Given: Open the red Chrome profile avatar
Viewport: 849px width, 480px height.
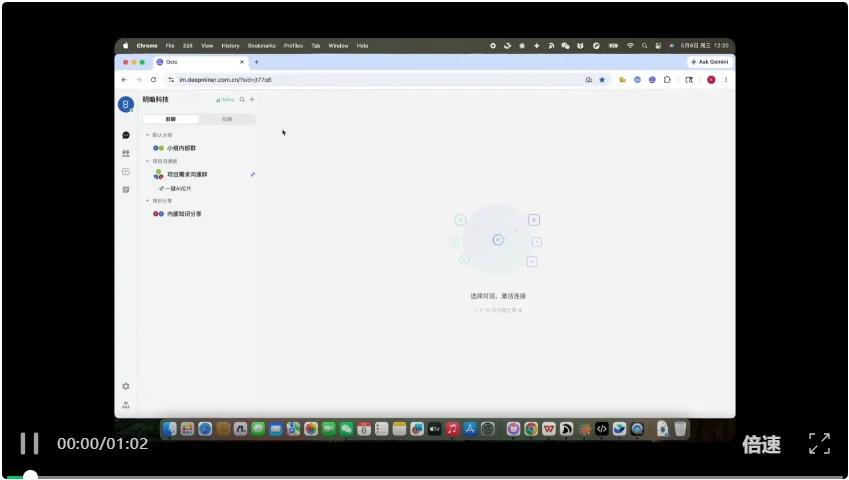Looking at the screenshot, I should point(711,80).
